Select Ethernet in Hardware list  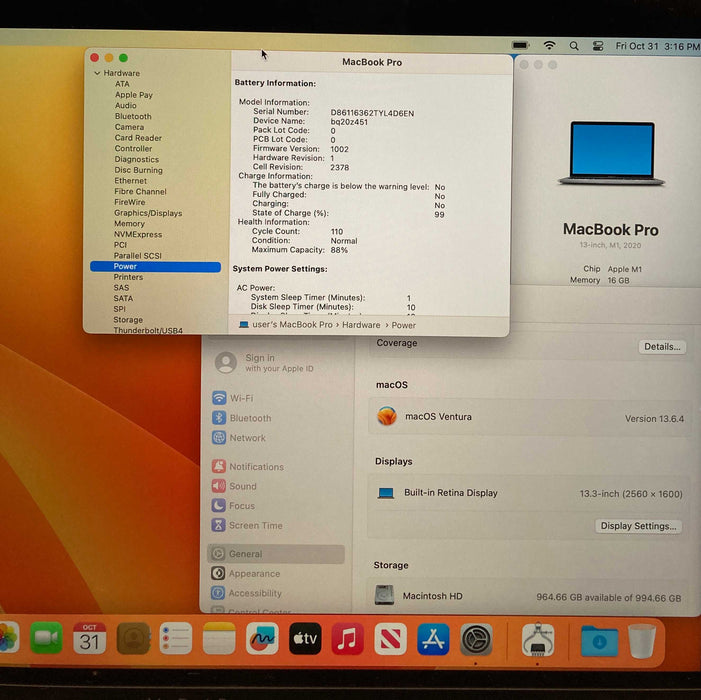[131, 181]
